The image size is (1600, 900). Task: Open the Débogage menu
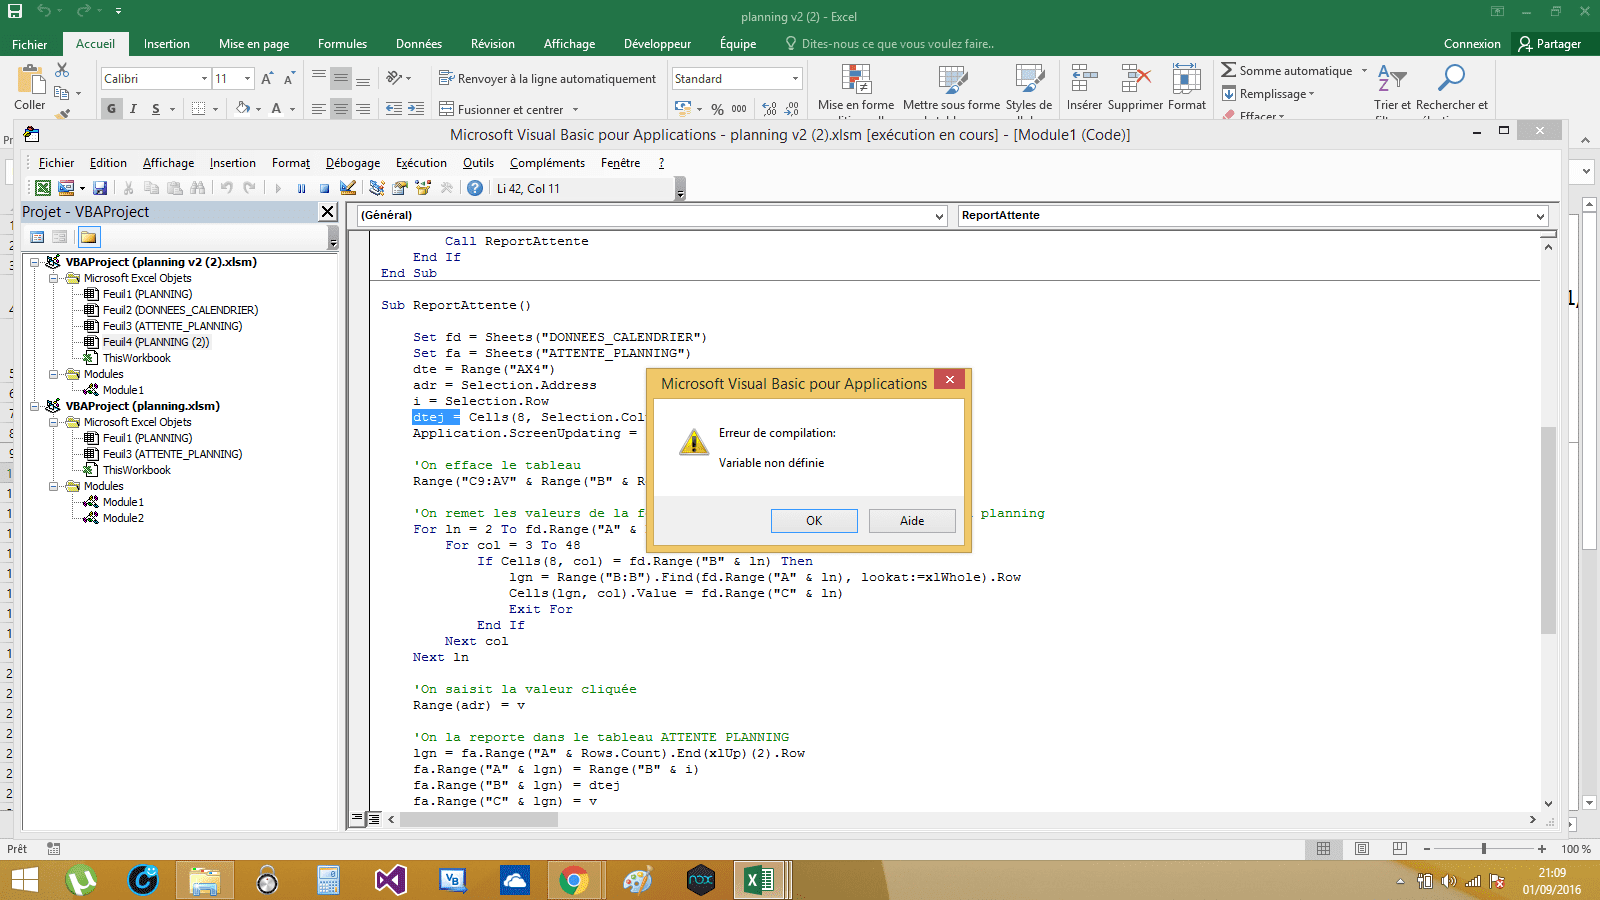(x=352, y=163)
